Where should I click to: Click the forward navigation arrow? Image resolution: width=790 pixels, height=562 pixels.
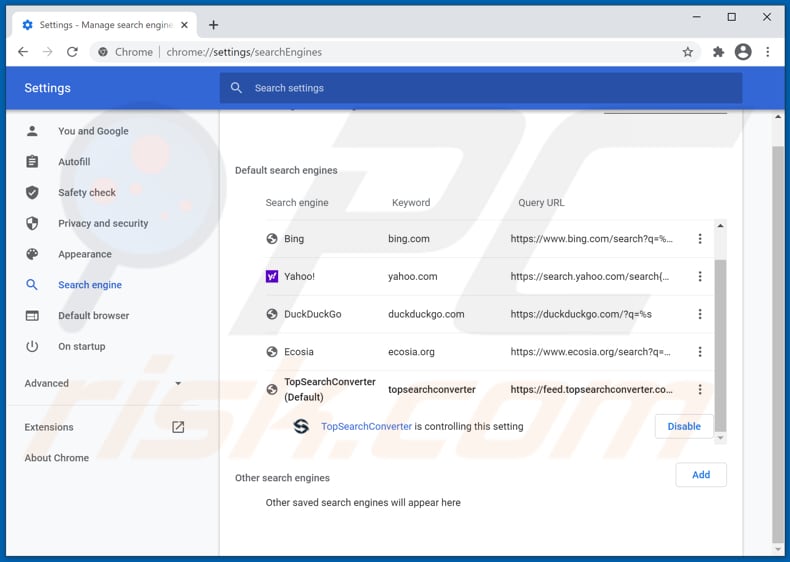(47, 52)
